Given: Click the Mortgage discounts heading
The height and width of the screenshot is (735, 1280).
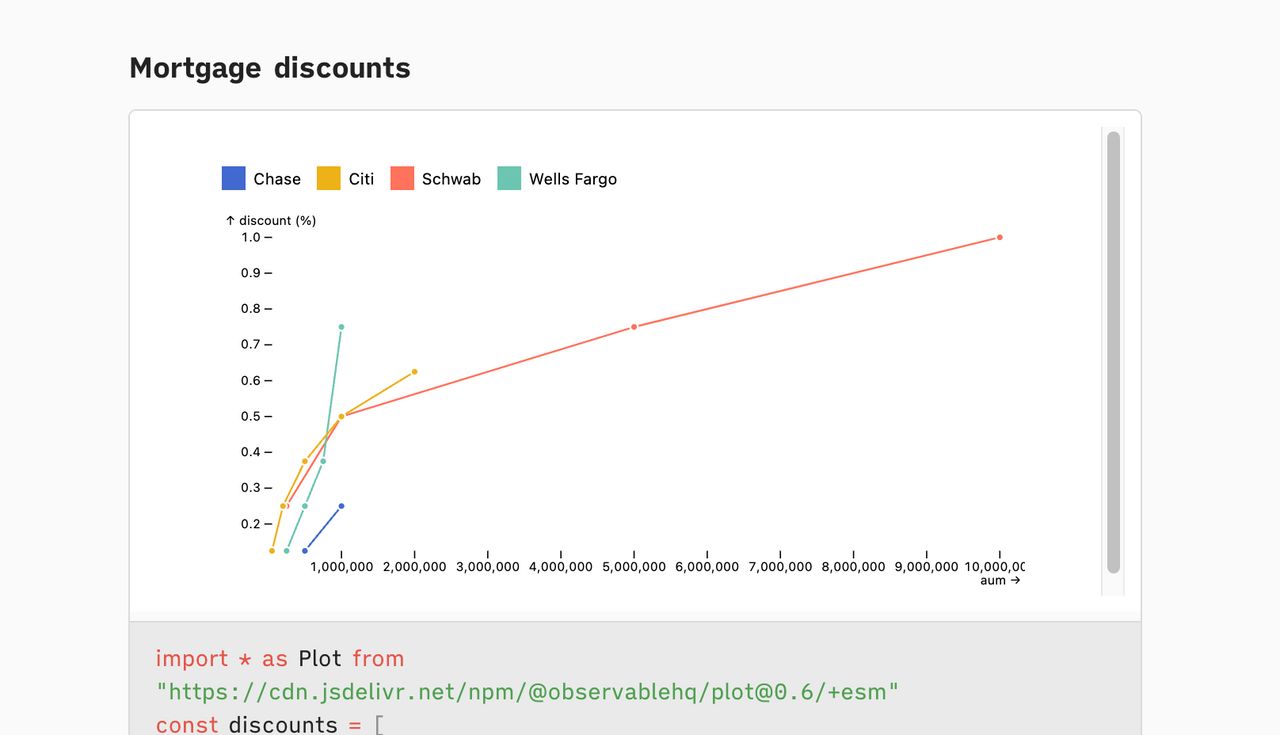Looking at the screenshot, I should pyautogui.click(x=270, y=68).
